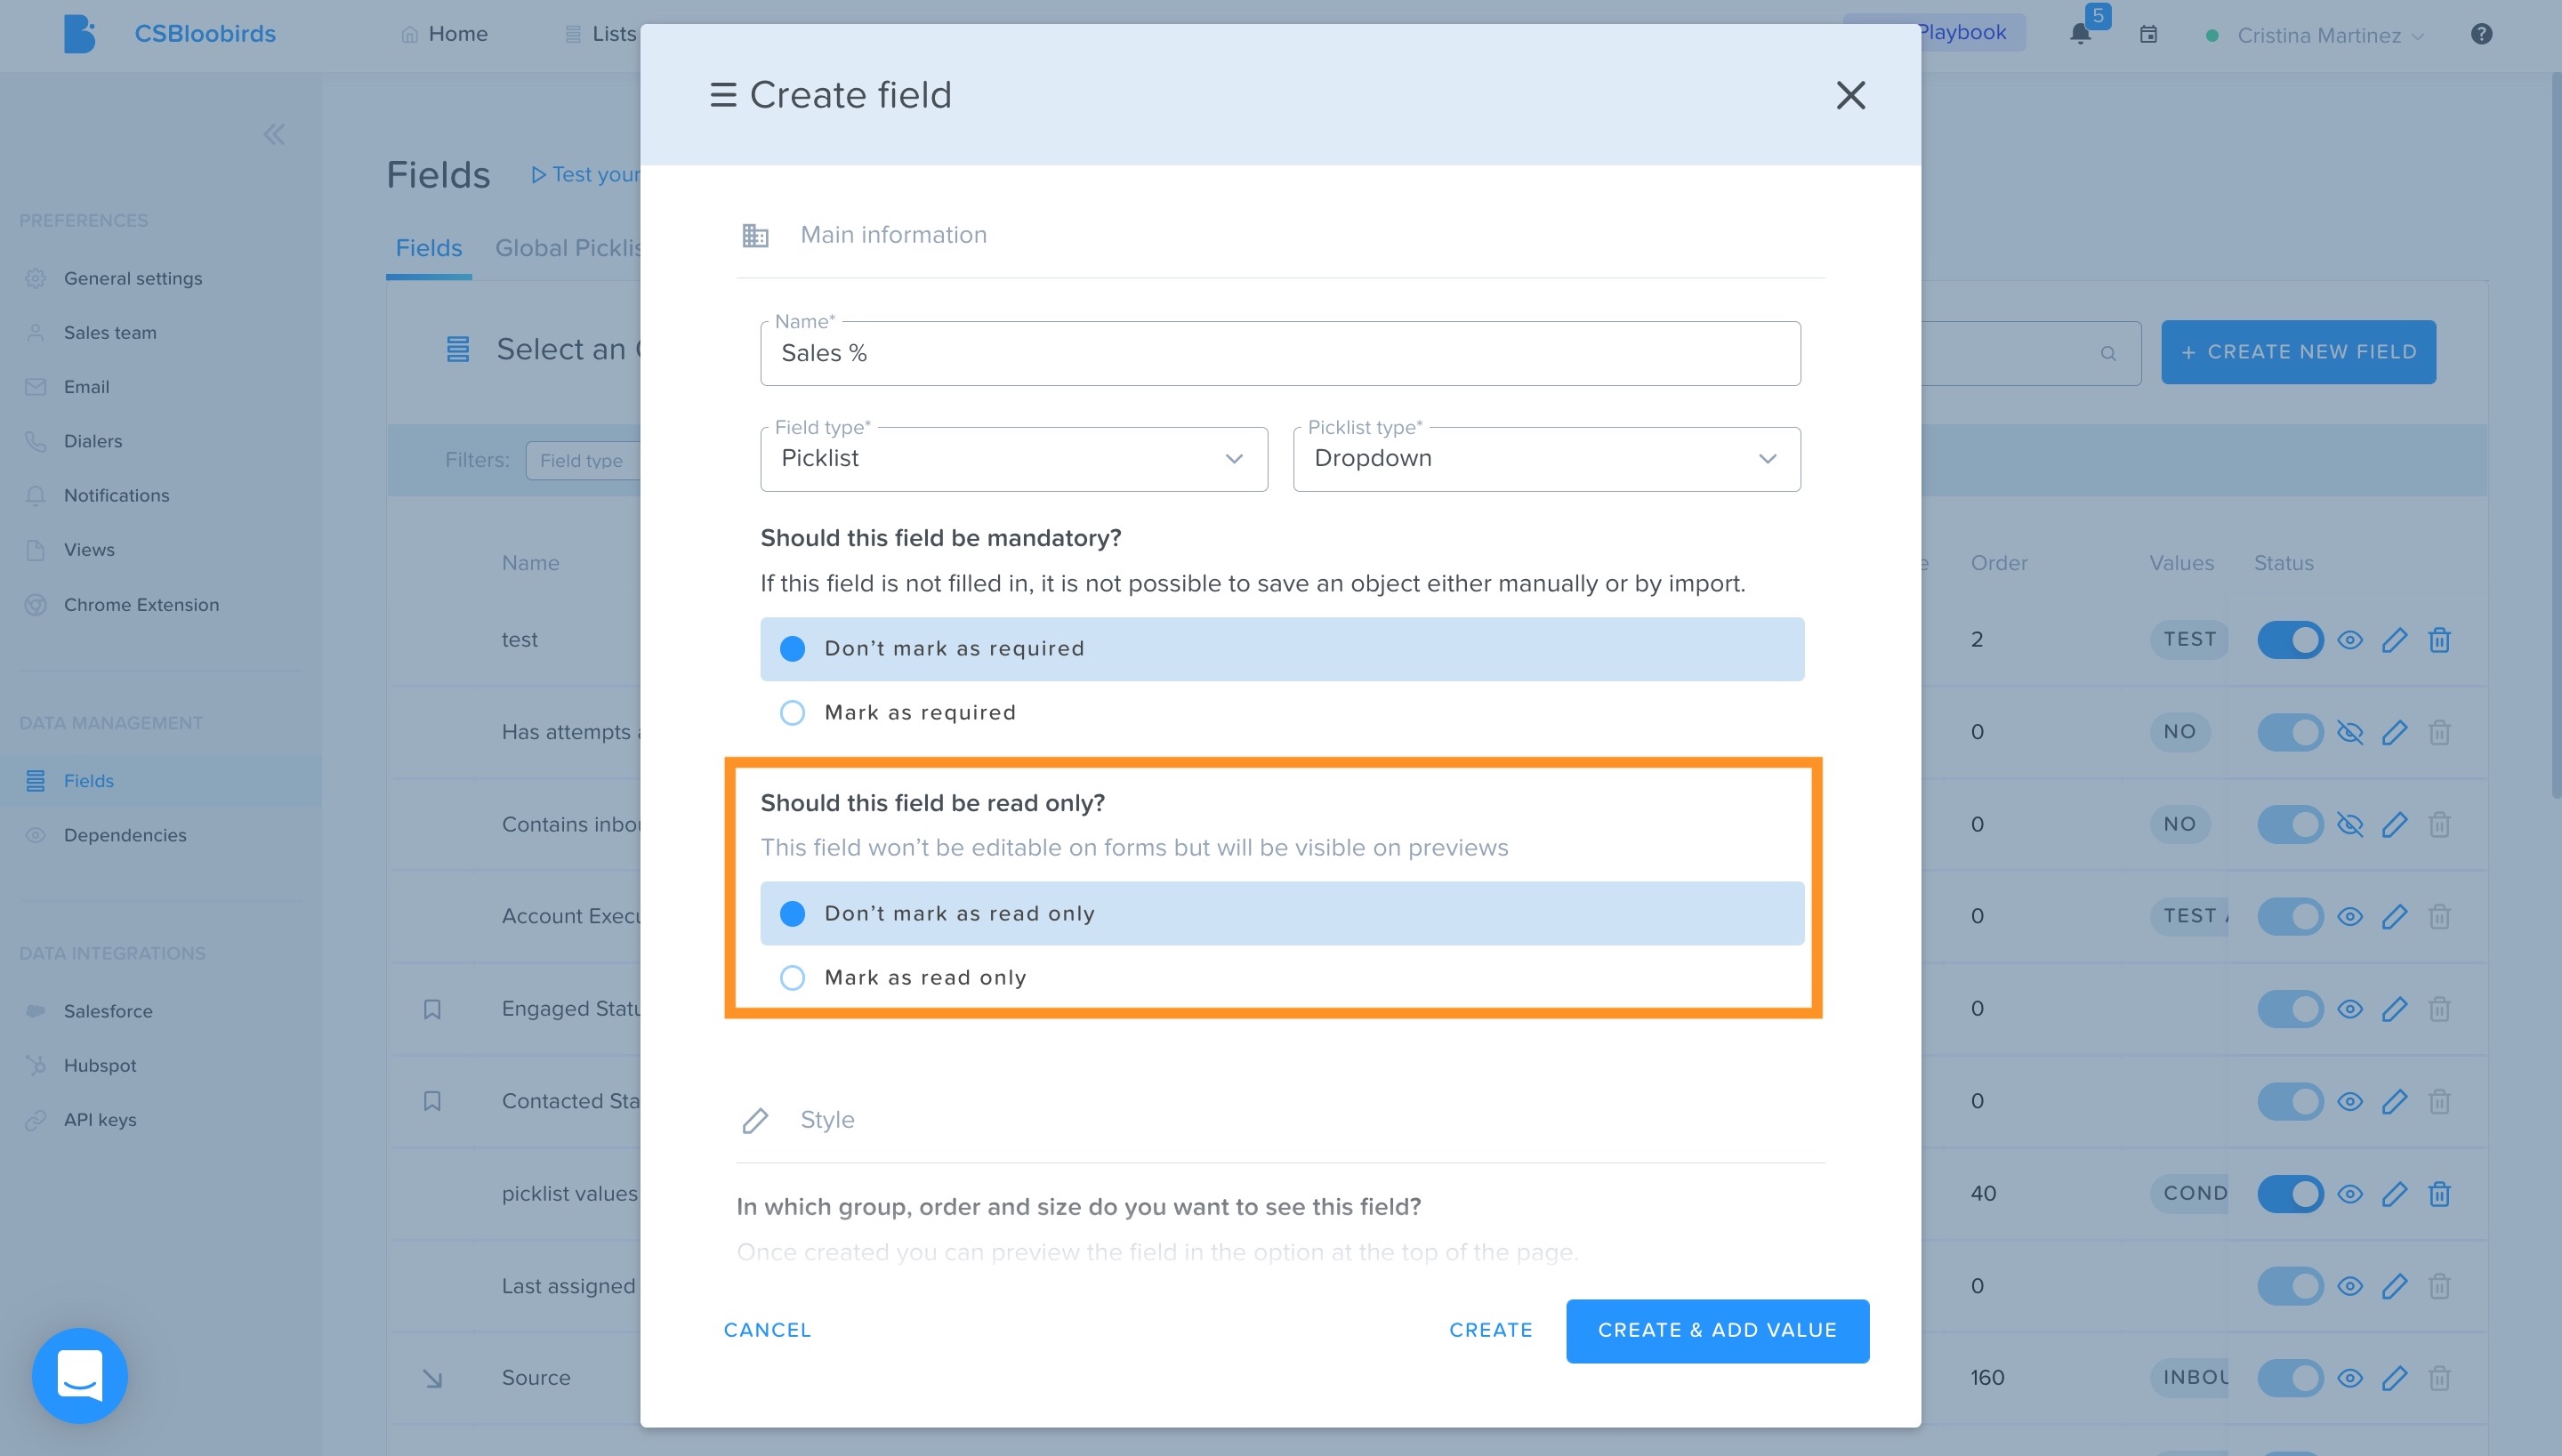The width and height of the screenshot is (2562, 1456).
Task: Delete the test field using trash icon
Action: [x=2439, y=640]
